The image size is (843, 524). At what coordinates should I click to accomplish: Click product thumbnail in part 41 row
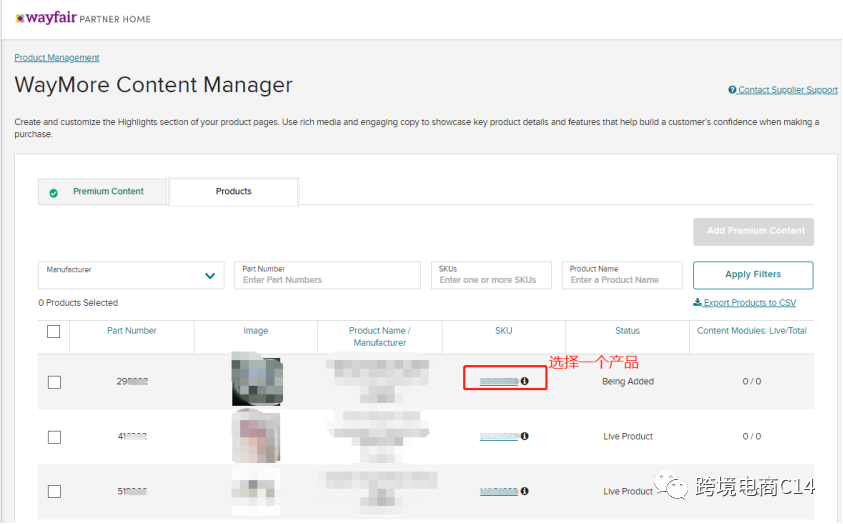tap(256, 436)
